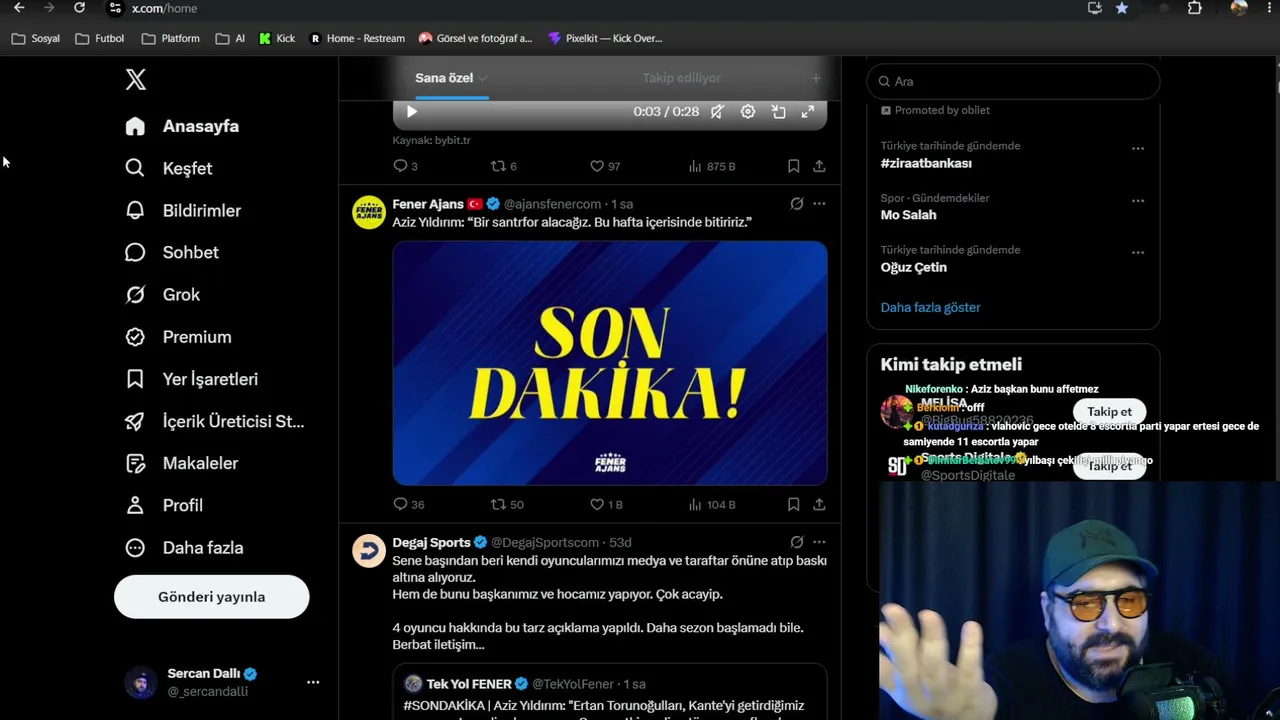Viewport: 1280px width, 720px height.
Task: Open the Platform bookmarks folder
Action: click(x=171, y=39)
